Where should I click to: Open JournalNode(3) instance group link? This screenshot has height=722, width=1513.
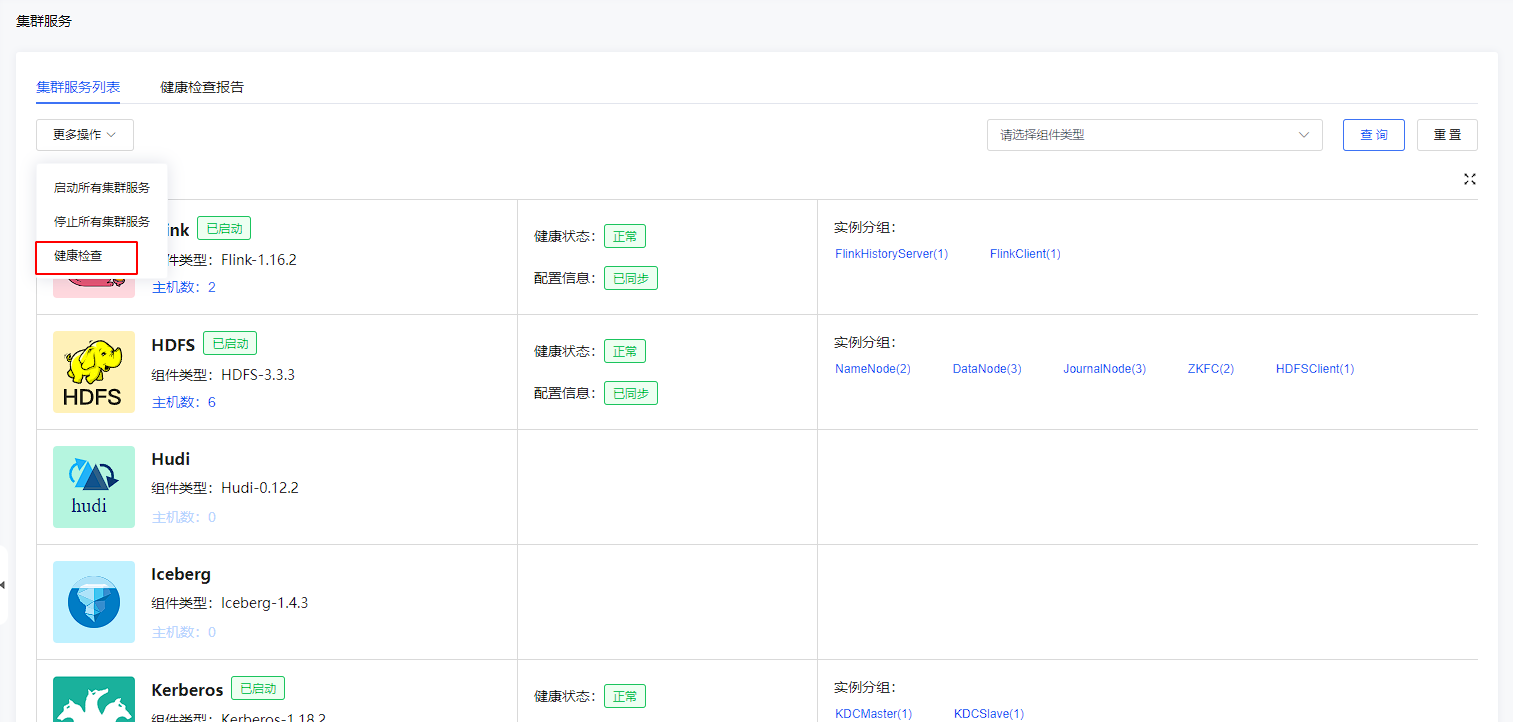(x=1105, y=369)
